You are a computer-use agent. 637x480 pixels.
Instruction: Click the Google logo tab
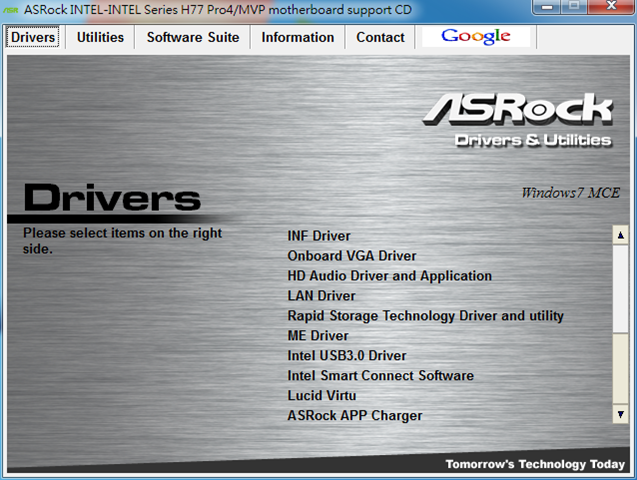click(476, 37)
